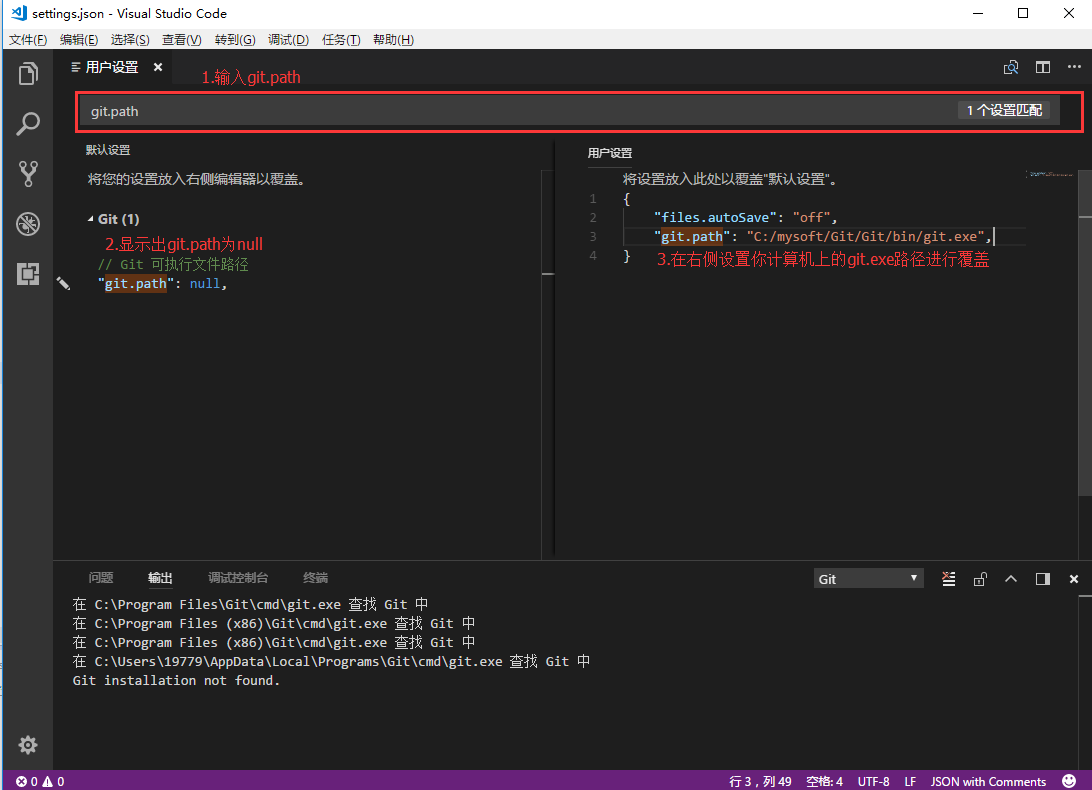Image resolution: width=1092 pixels, height=790 pixels.
Task: Click the 空格: 4 indentation indicator
Action: pyautogui.click(x=824, y=782)
